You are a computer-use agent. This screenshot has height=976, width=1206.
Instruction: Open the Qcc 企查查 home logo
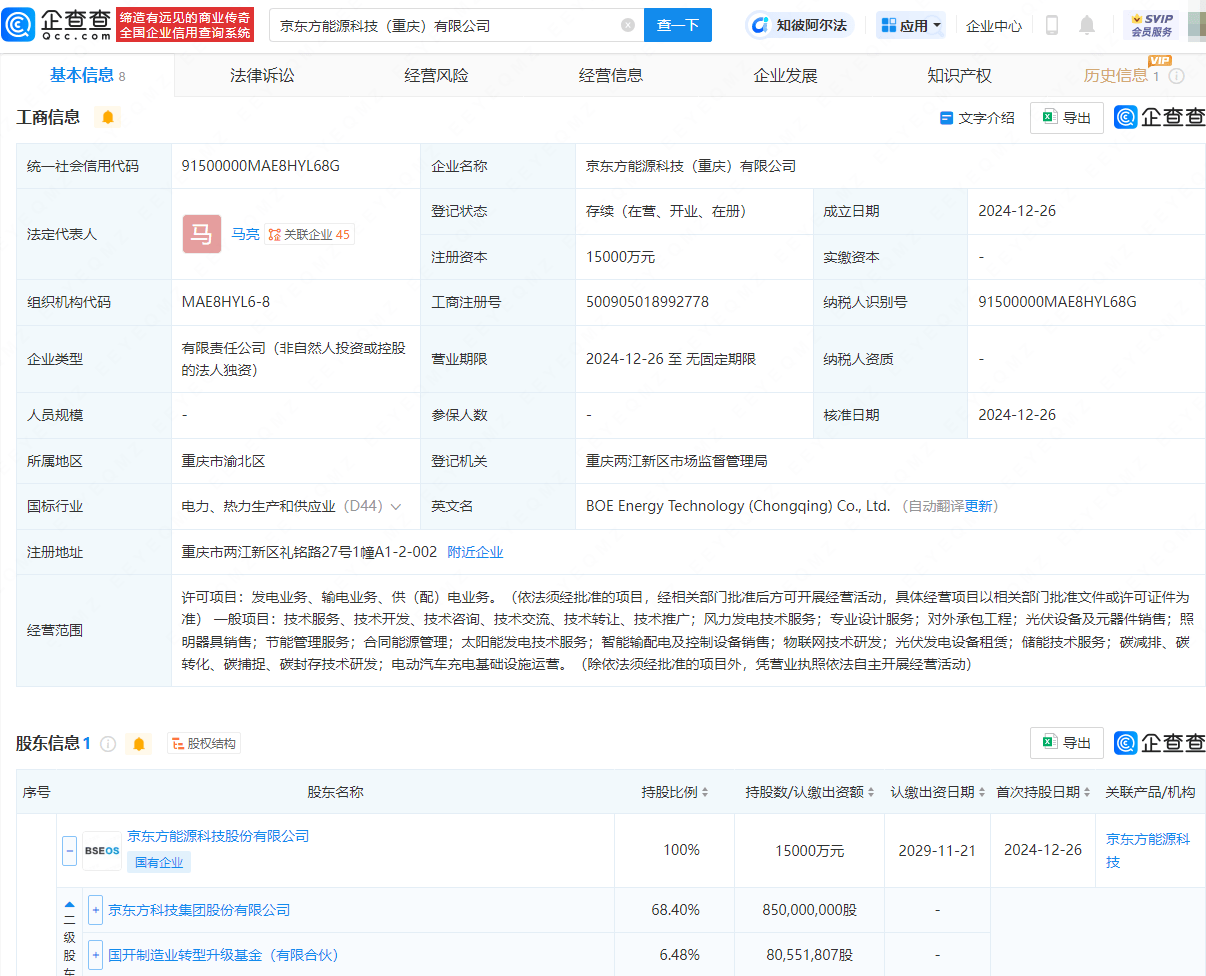pyautogui.click(x=57, y=24)
